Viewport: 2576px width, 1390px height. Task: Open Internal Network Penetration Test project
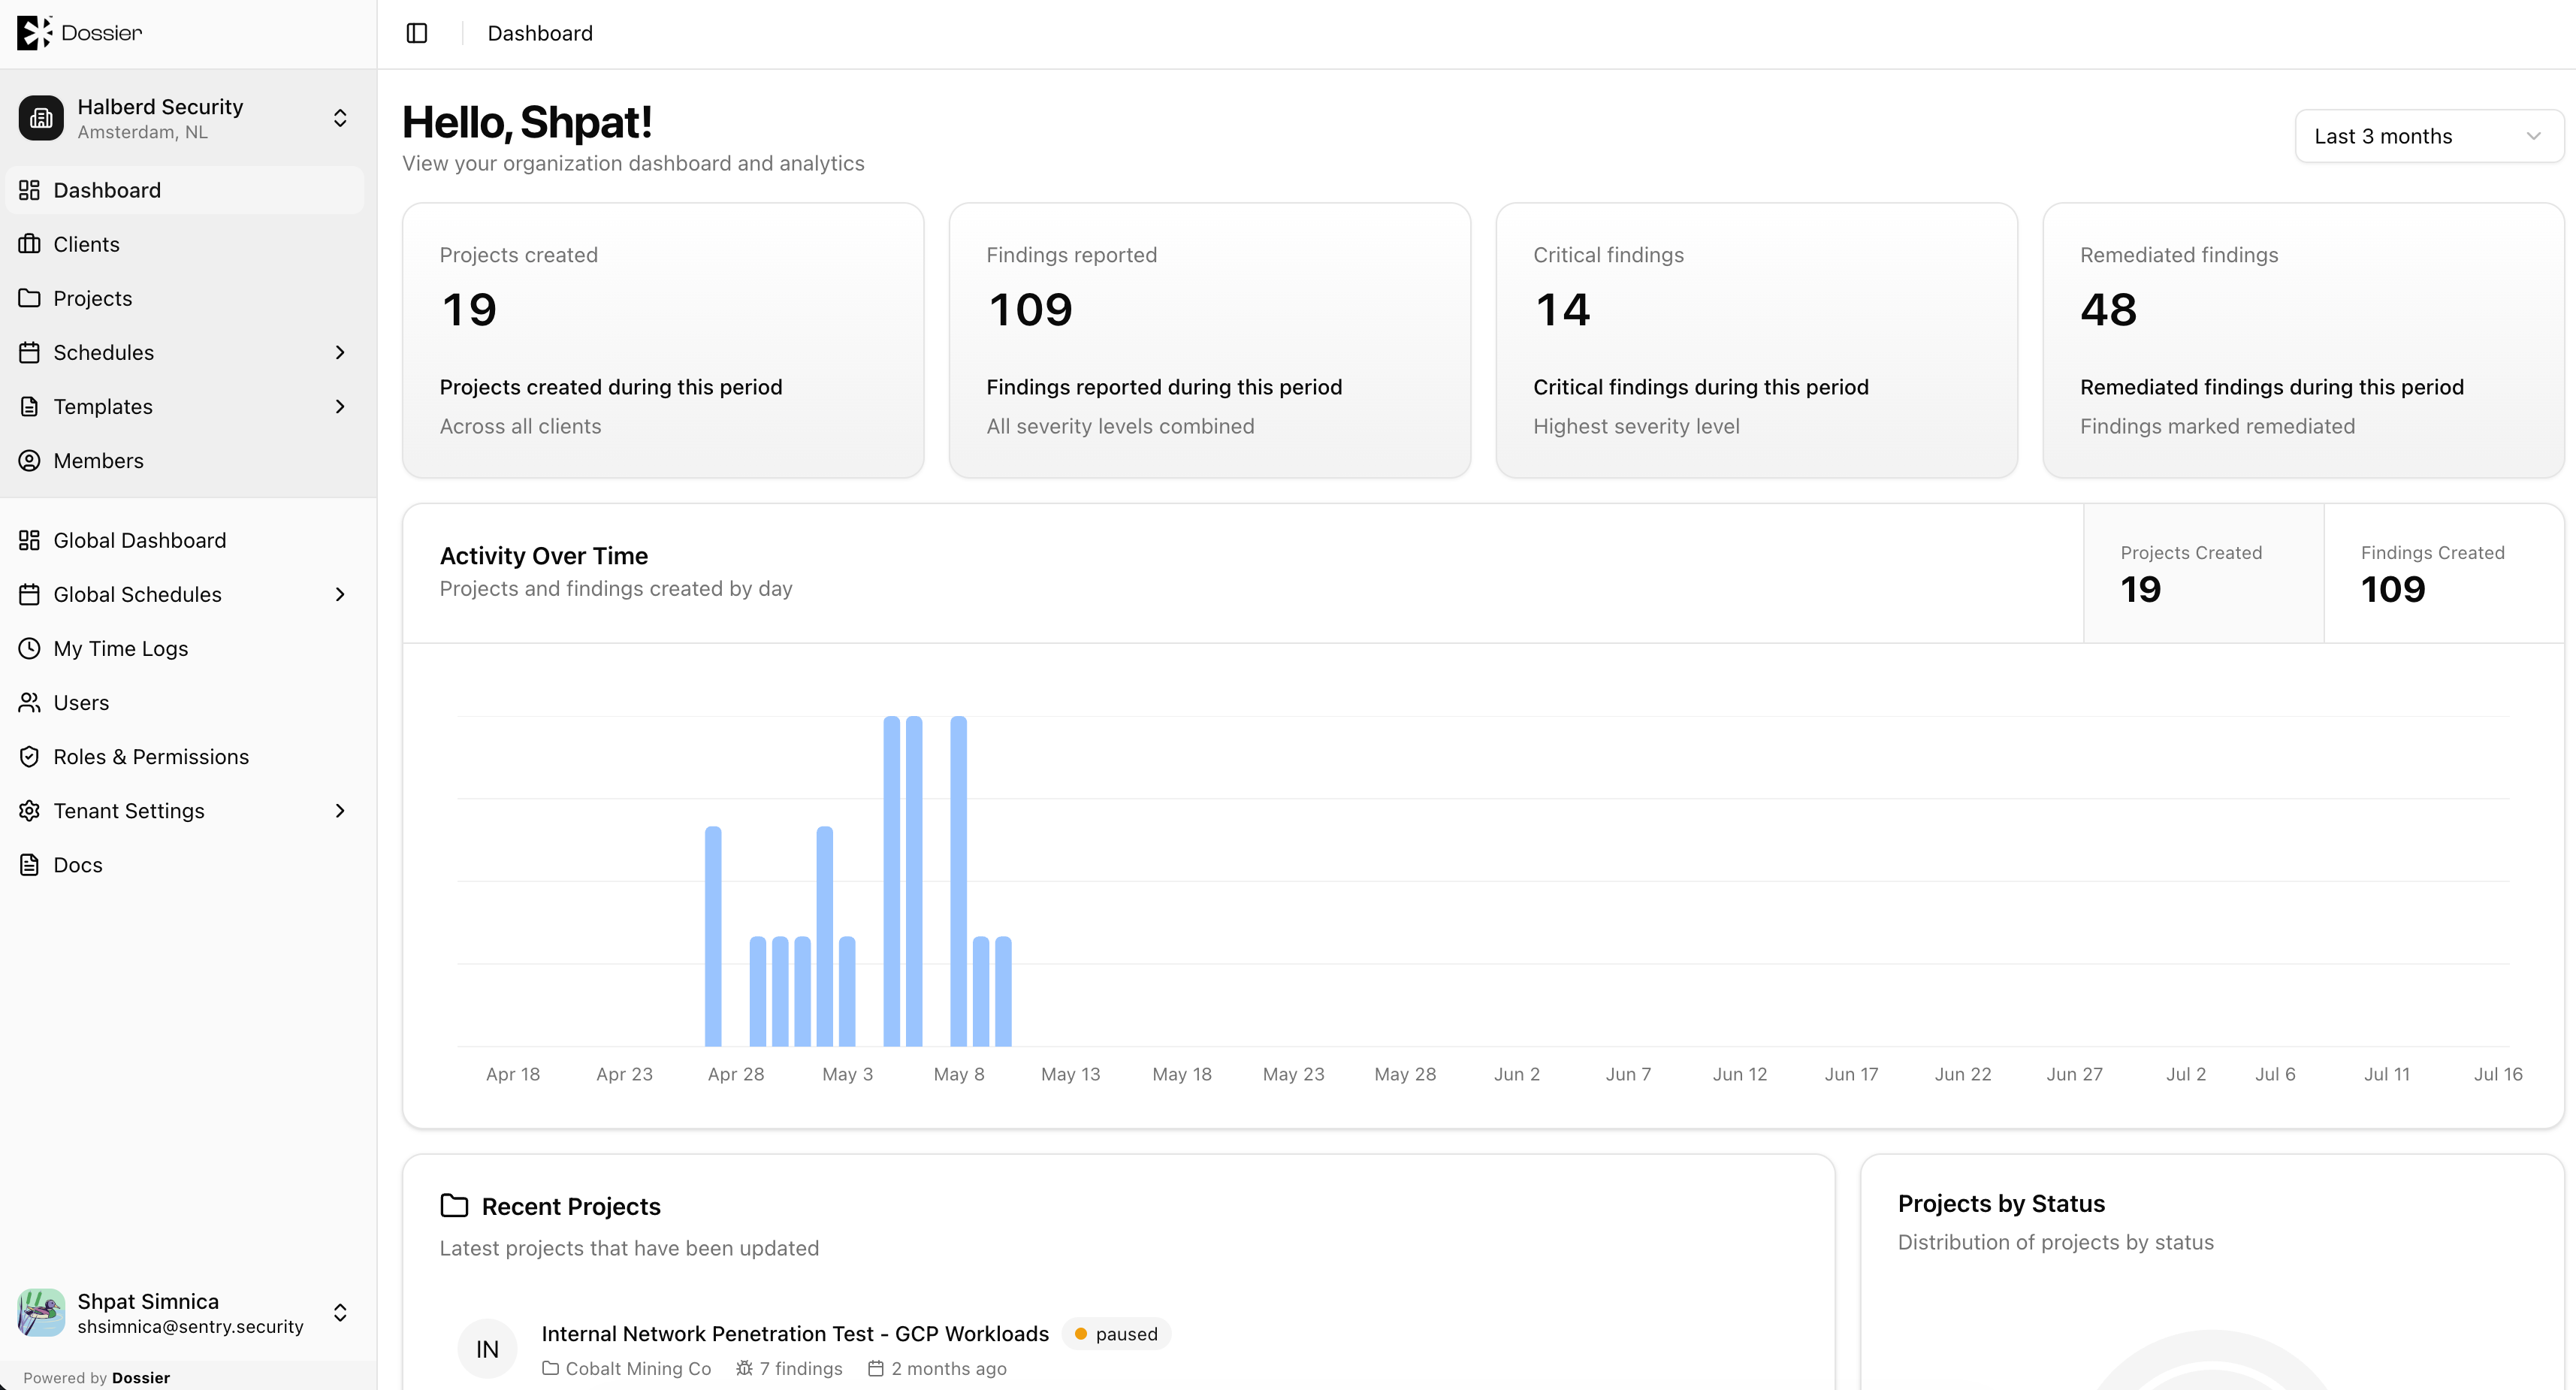tap(795, 1333)
